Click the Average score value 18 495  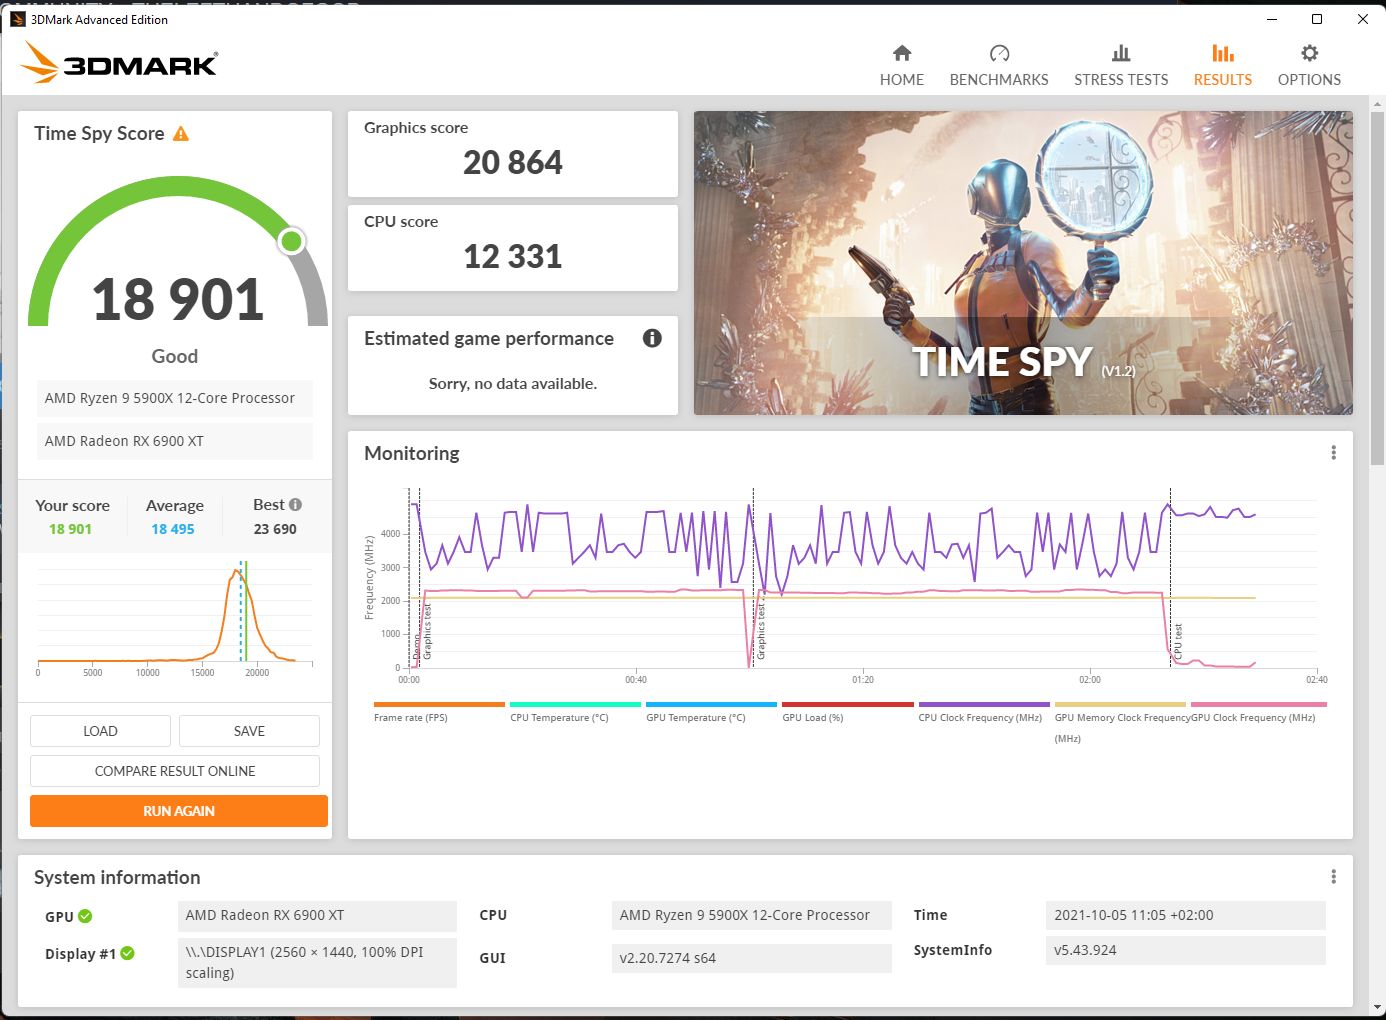point(173,529)
